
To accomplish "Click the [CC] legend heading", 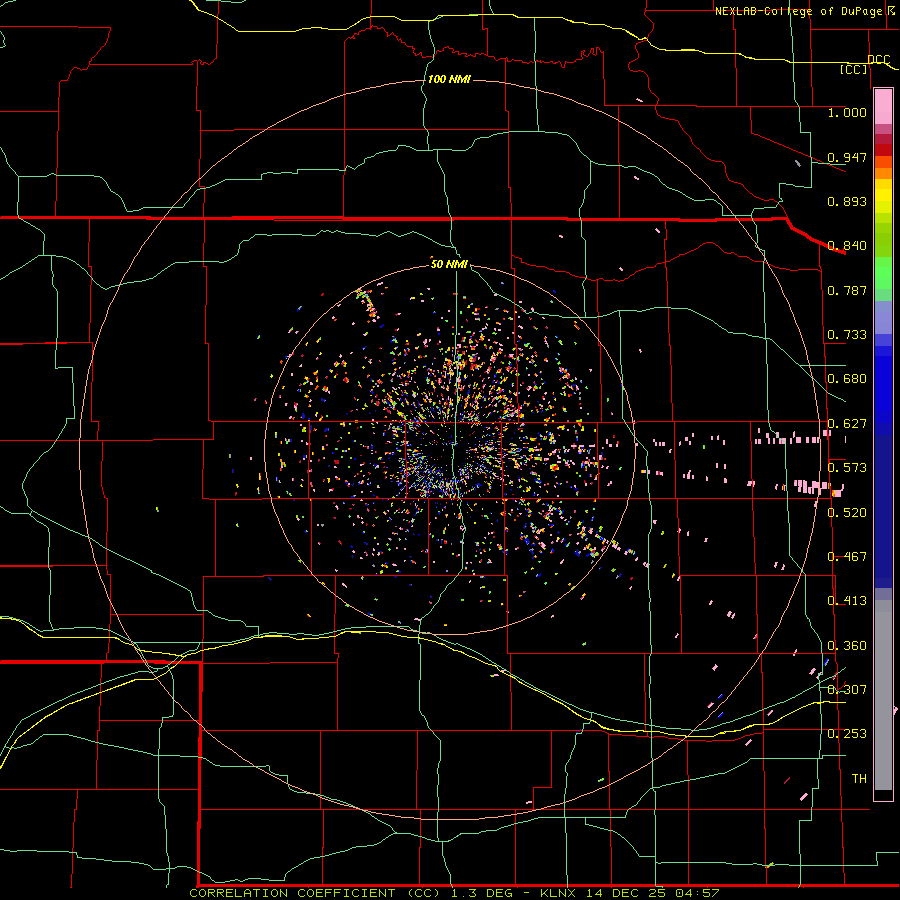I will point(854,69).
